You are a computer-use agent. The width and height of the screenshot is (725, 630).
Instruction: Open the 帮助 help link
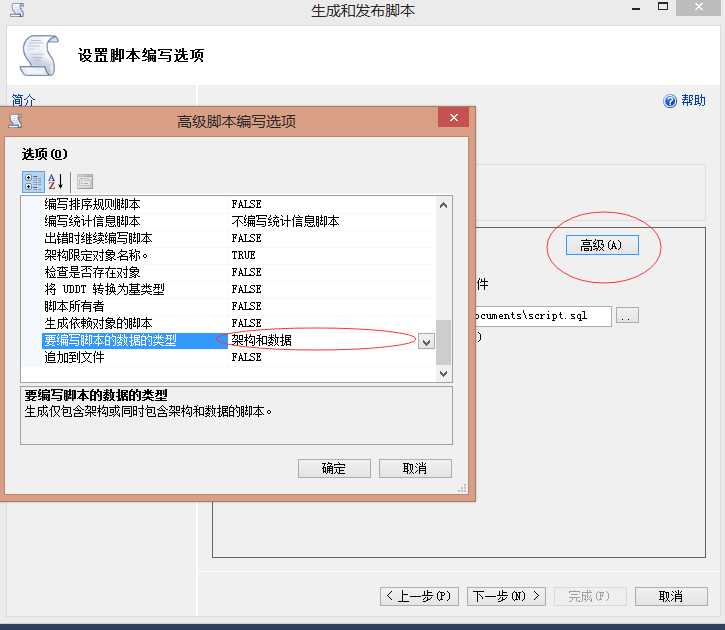(x=693, y=100)
